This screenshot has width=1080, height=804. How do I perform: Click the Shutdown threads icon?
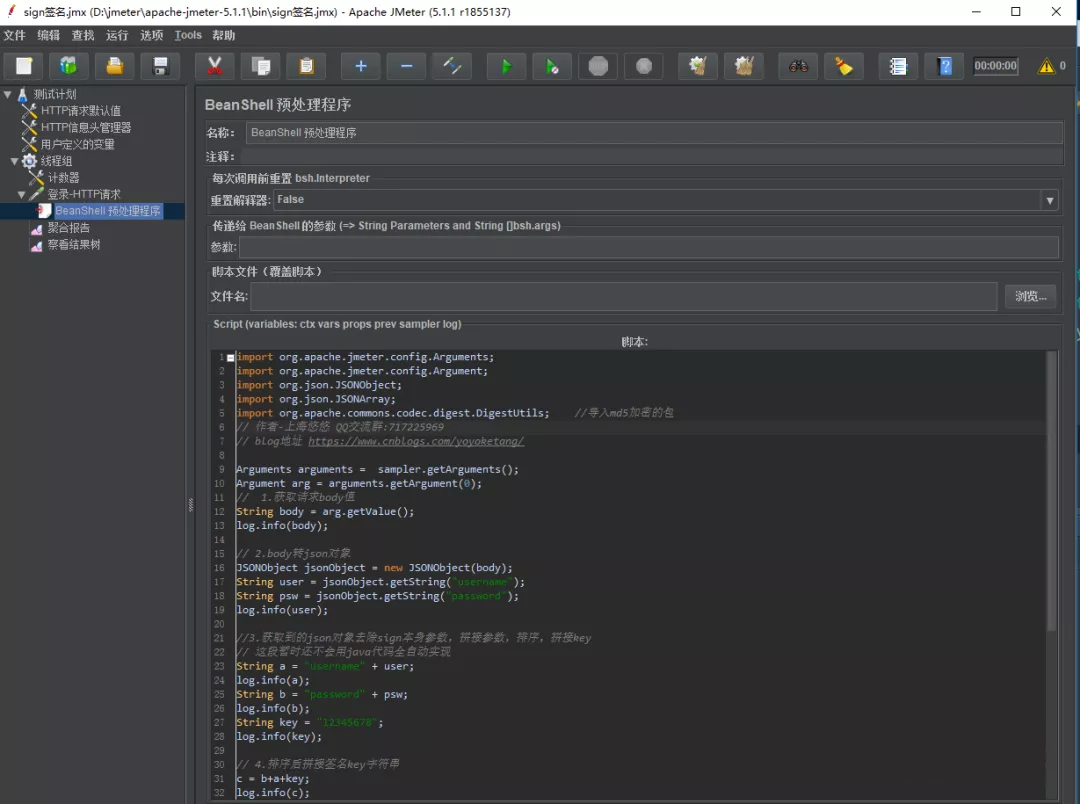643,66
